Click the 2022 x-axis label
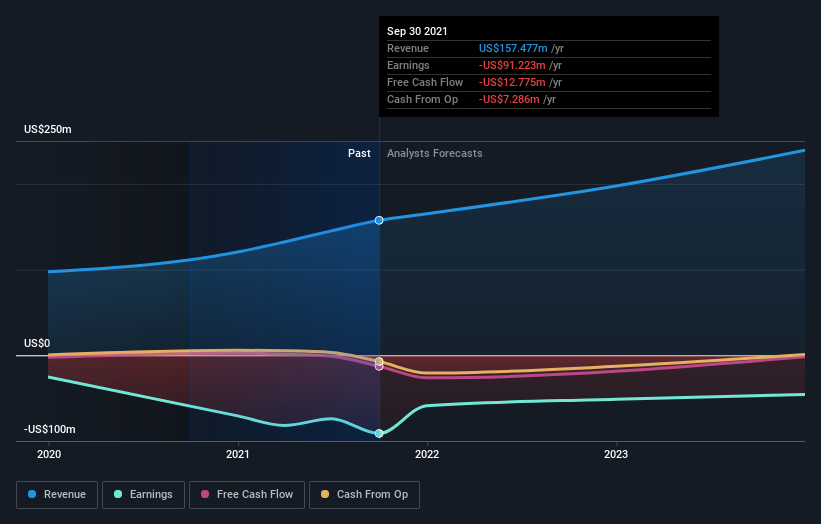This screenshot has width=821, height=524. pyautogui.click(x=427, y=454)
